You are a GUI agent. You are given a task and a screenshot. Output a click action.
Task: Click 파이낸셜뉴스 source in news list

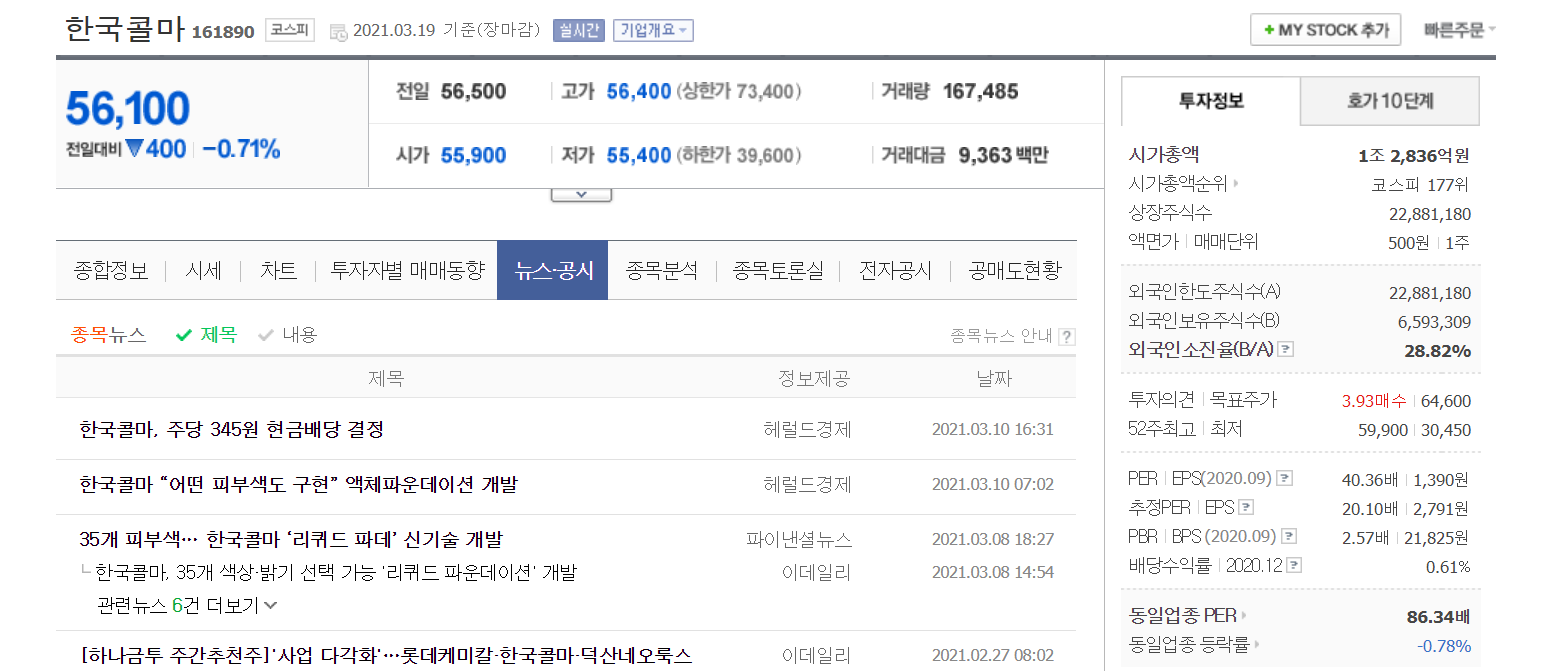coord(799,540)
